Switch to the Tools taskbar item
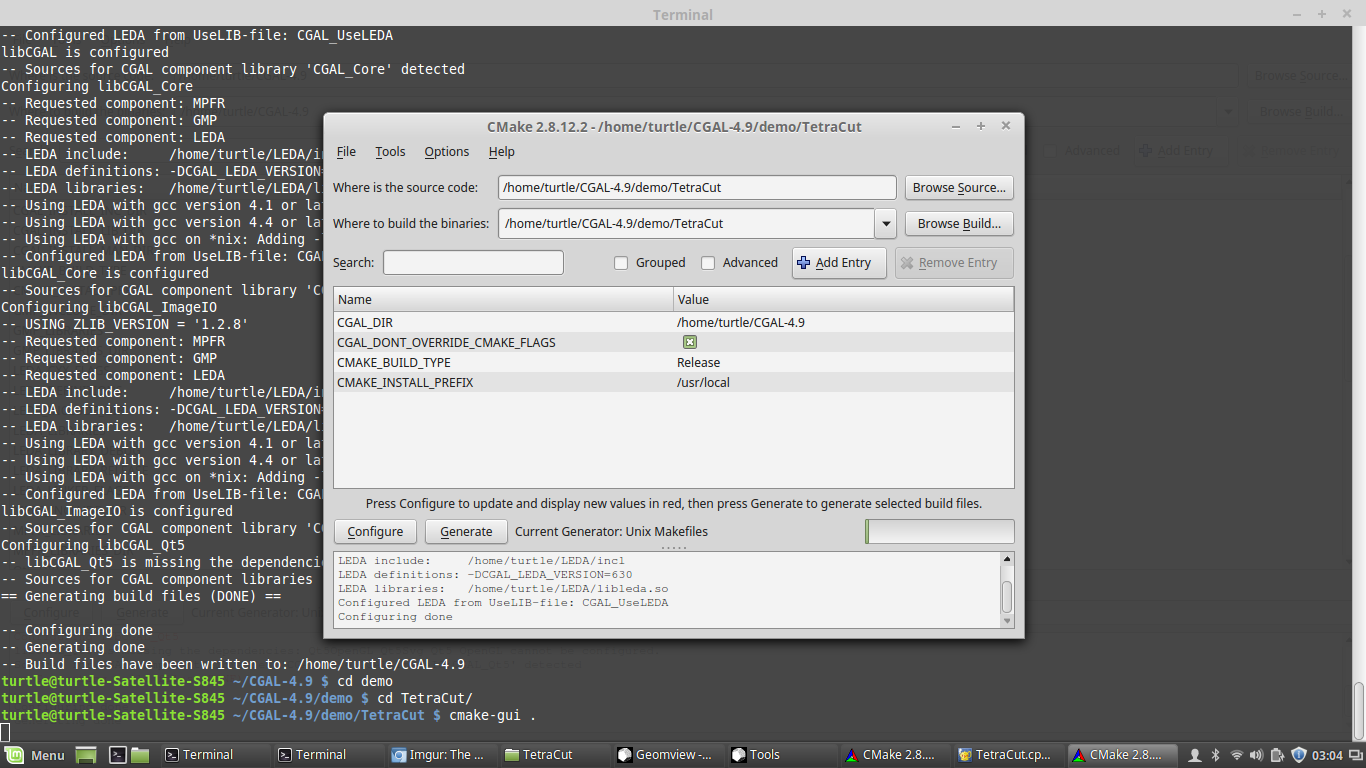The height and width of the screenshot is (768, 1366). coord(779,755)
